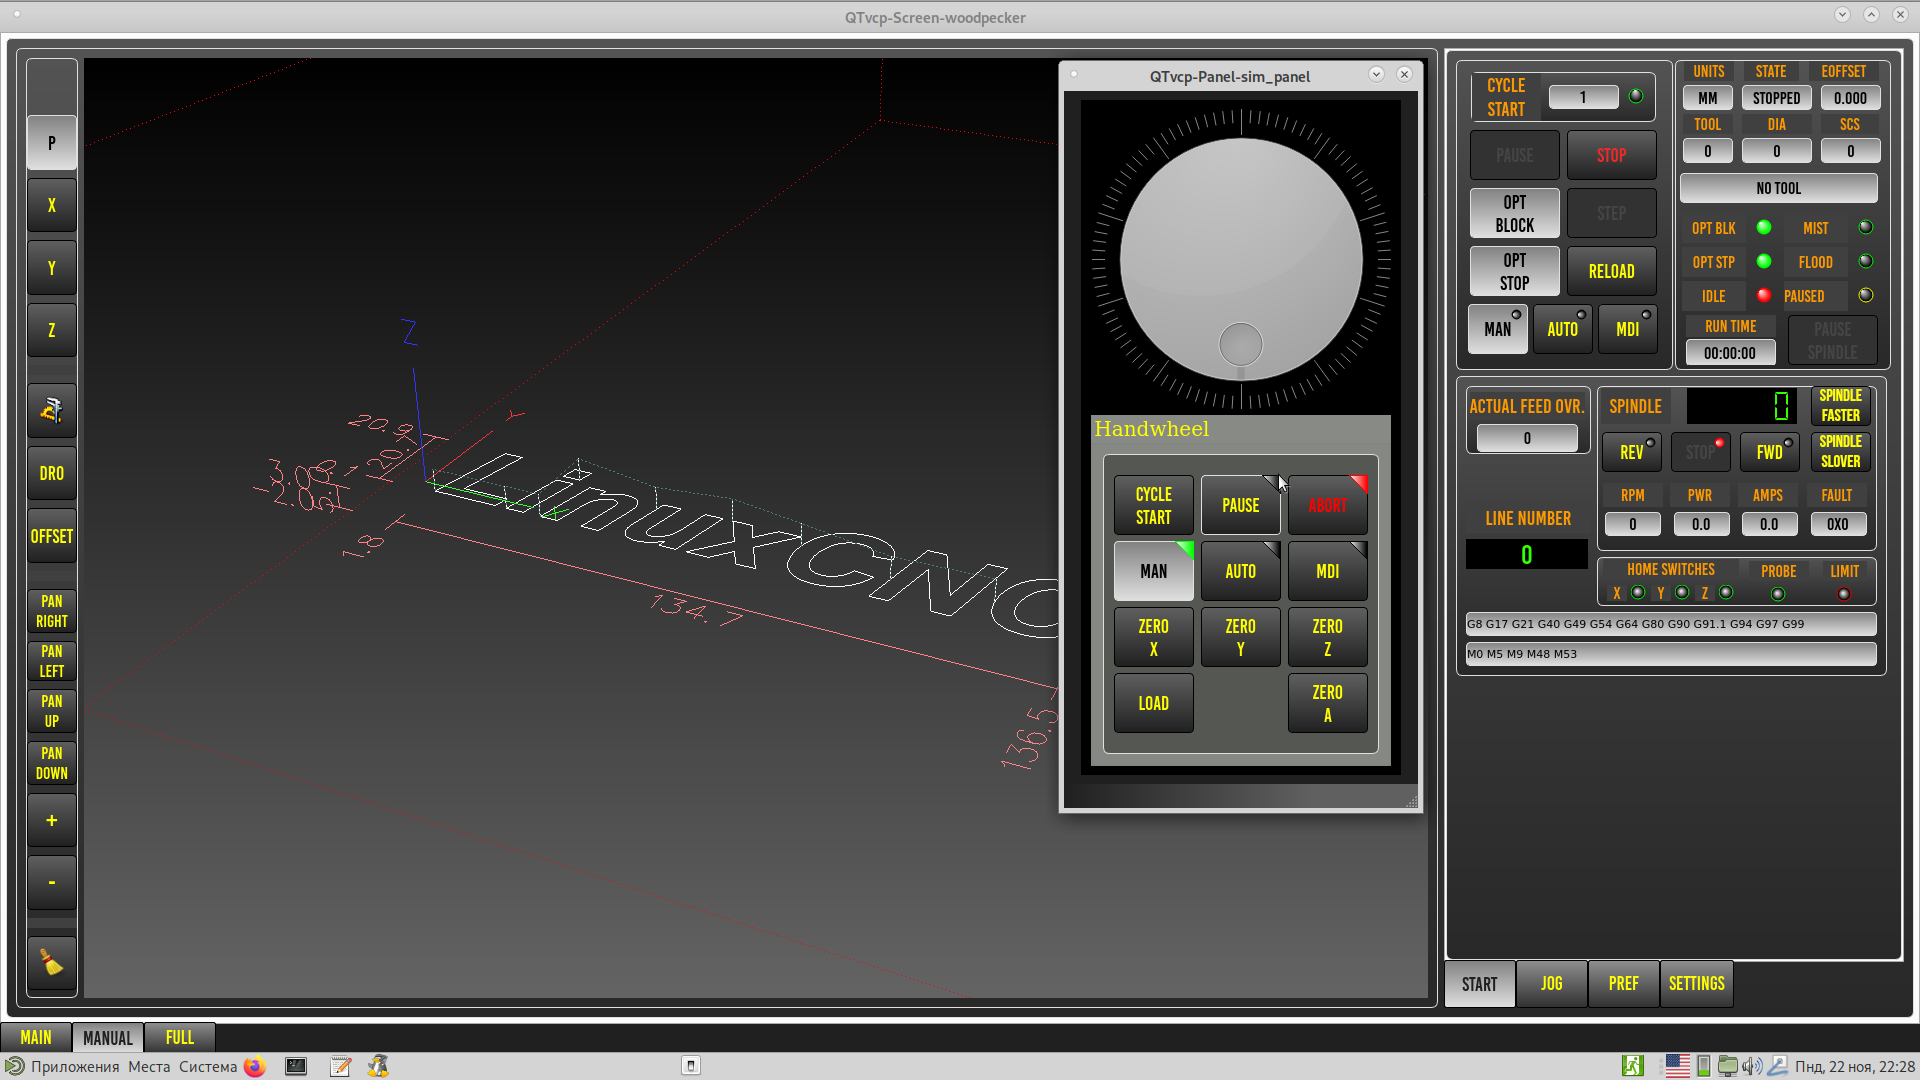Screen dimensions: 1920x1080
Task: Click PAN UP in the view toolbar
Action: [51, 711]
